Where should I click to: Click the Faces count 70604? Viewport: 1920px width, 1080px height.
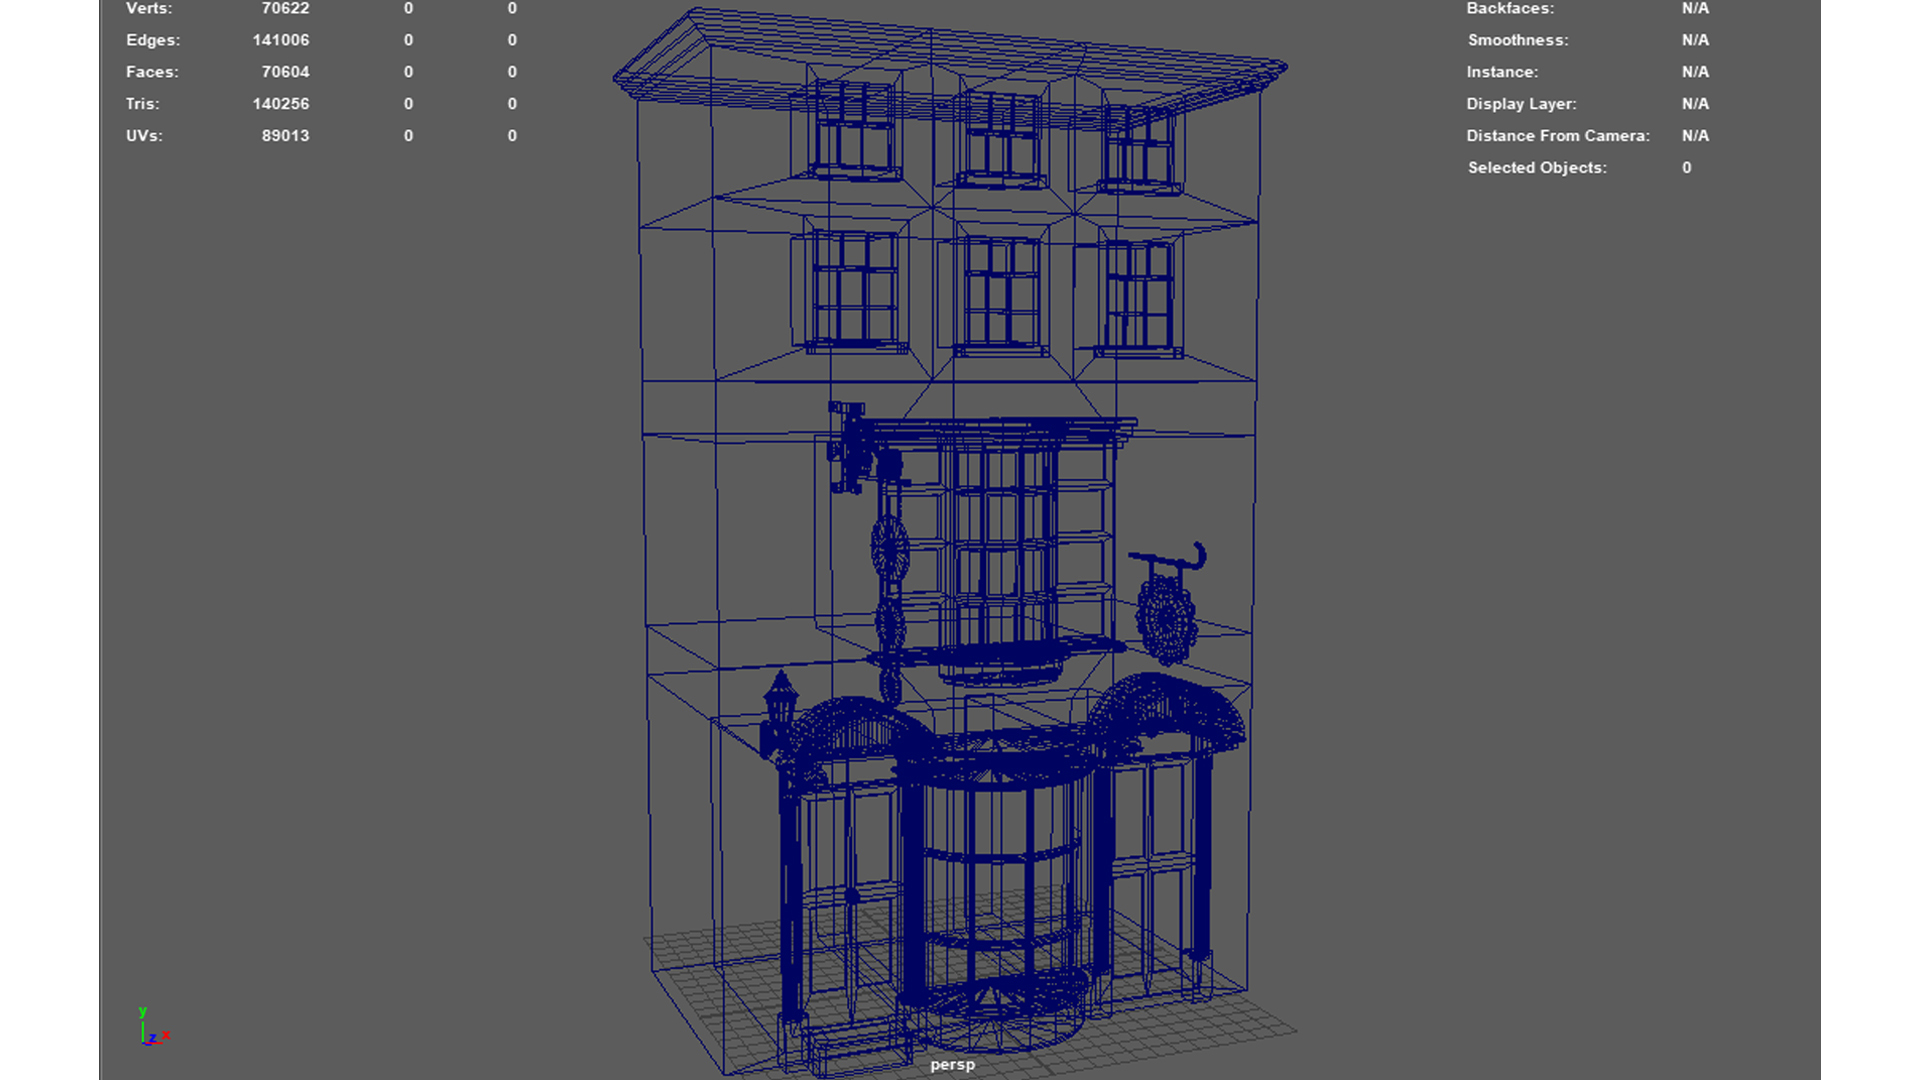[x=285, y=72]
